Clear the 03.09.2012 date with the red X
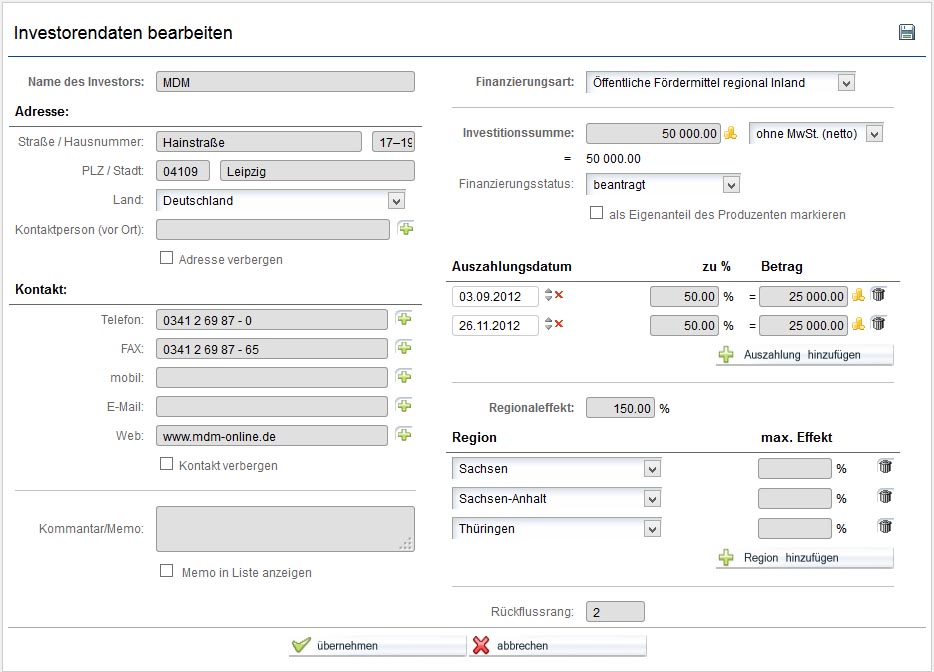Screen dimensions: 934x672 (559, 295)
